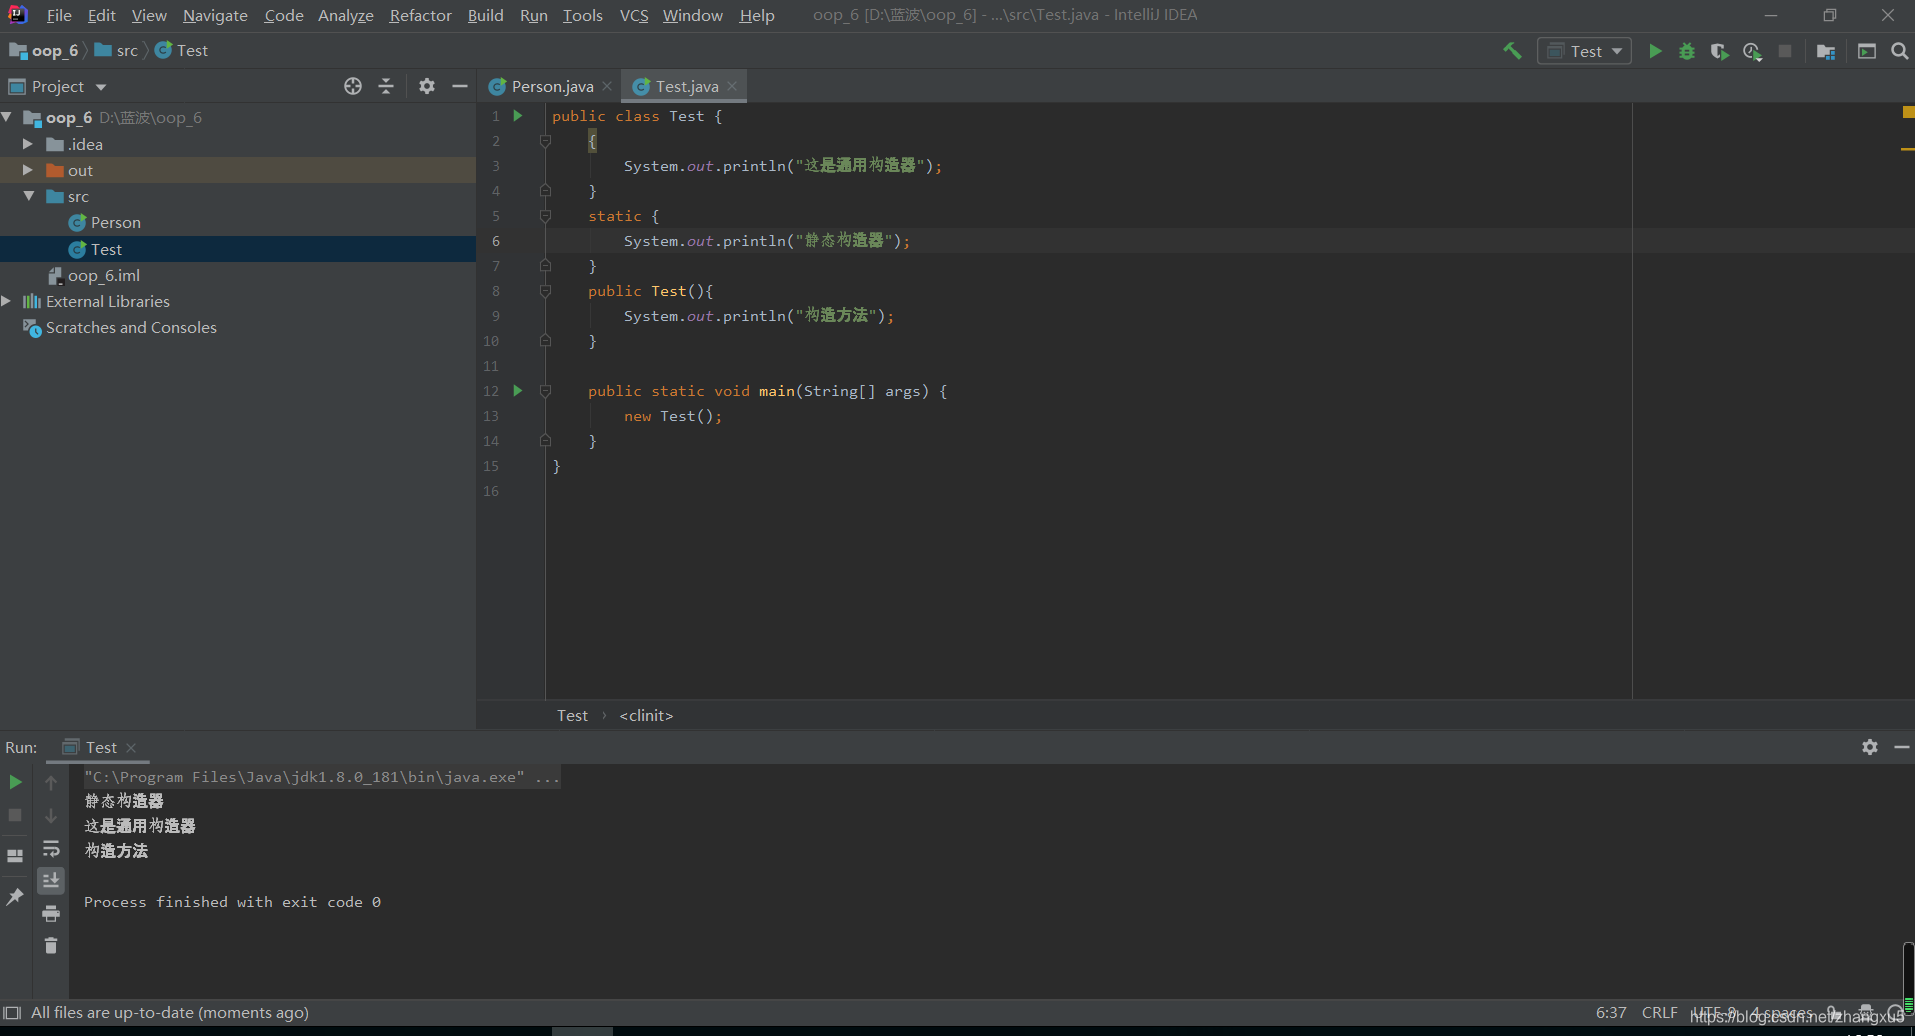Fold the class Test code block marker on line 2
This screenshot has height=1036, width=1915.
(x=545, y=141)
